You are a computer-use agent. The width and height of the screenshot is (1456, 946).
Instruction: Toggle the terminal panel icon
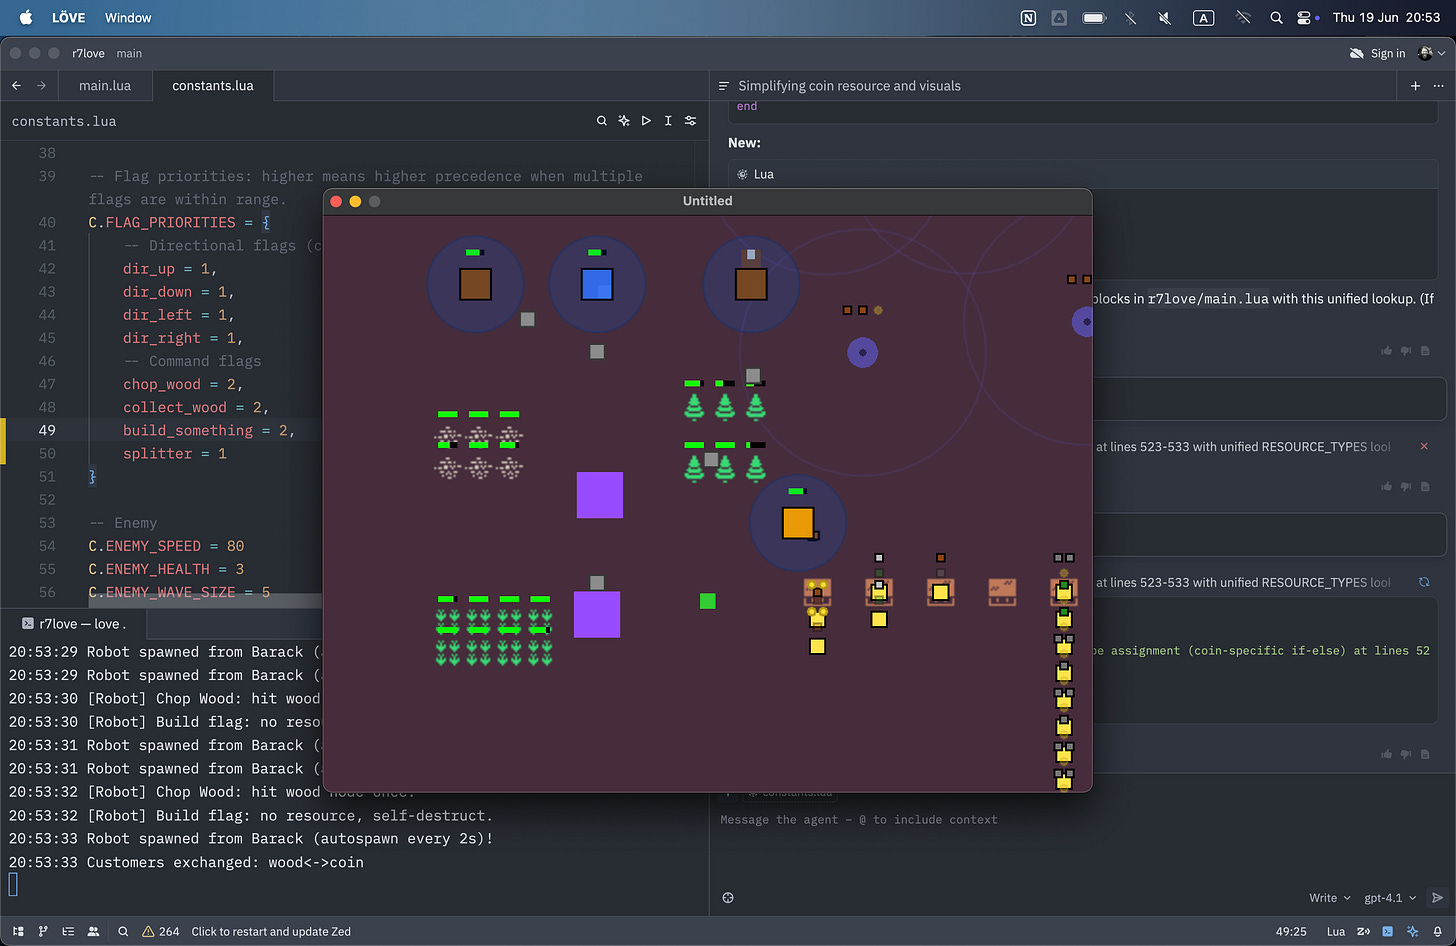[x=1387, y=931]
